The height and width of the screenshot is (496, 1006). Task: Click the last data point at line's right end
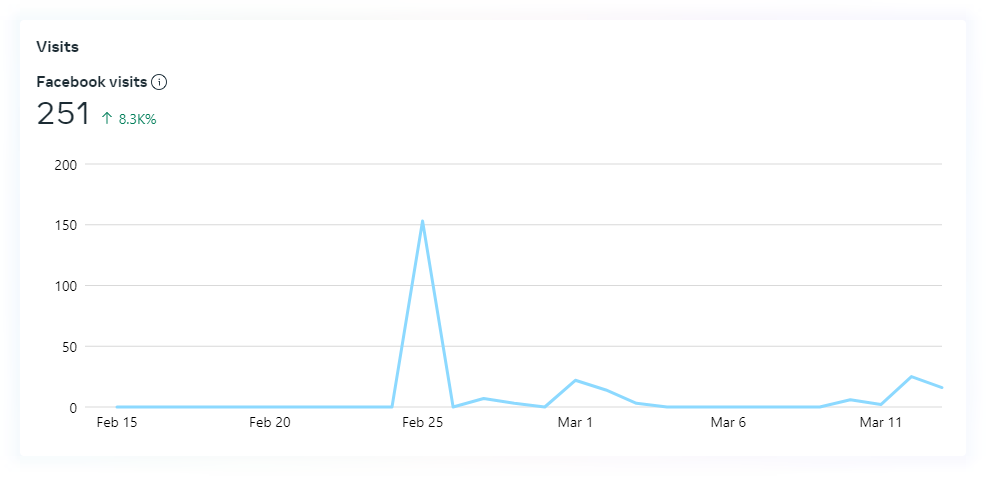(942, 388)
